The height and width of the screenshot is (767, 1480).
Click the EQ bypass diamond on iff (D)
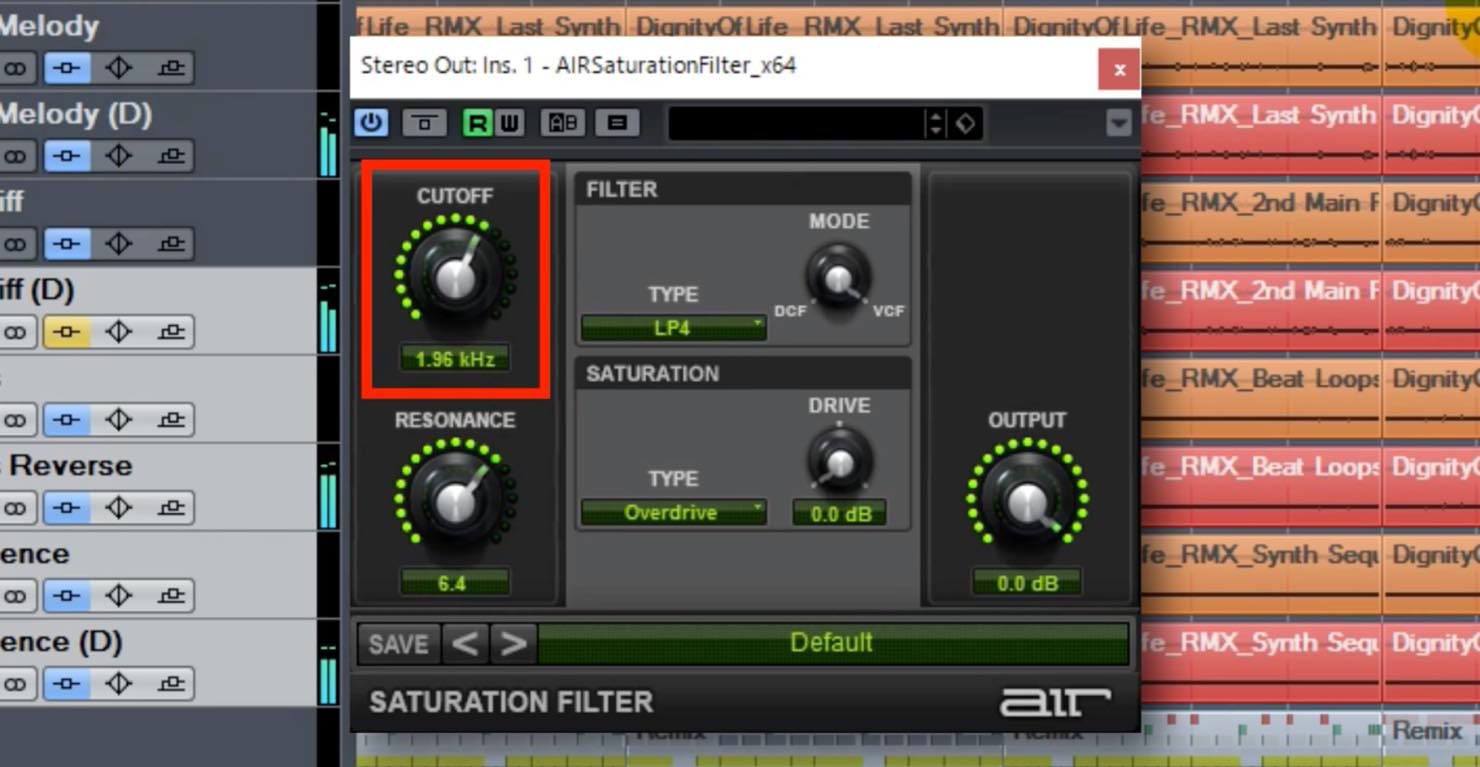point(119,332)
